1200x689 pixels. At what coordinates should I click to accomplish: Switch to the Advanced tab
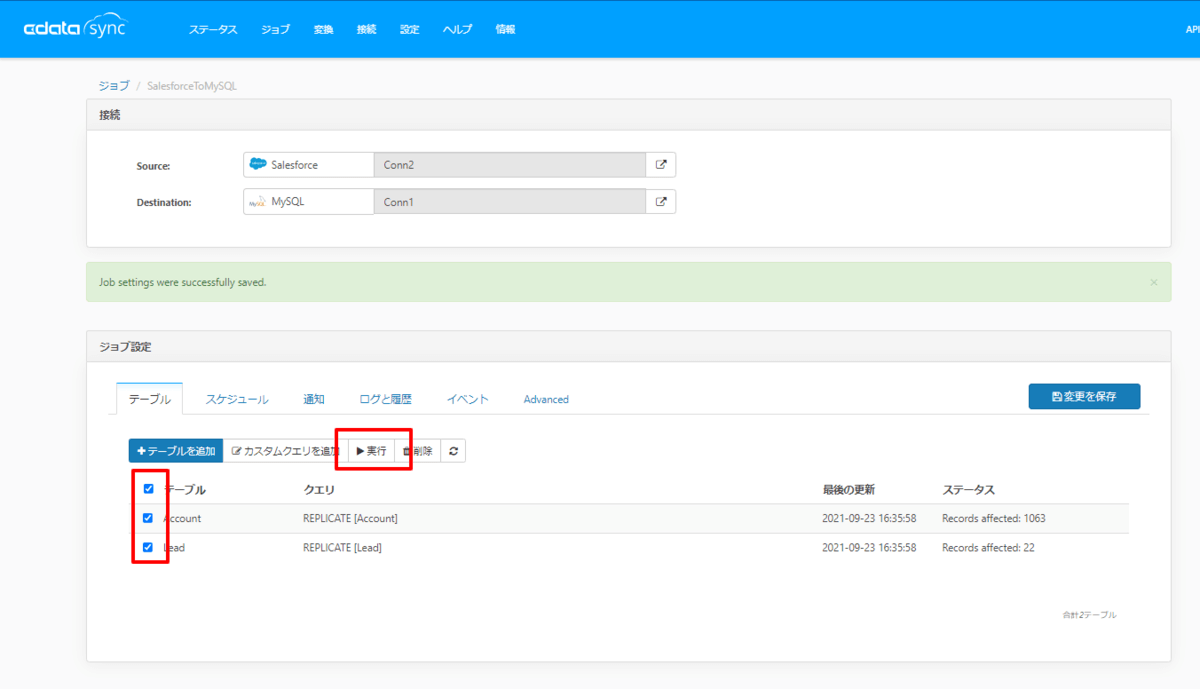click(x=546, y=399)
